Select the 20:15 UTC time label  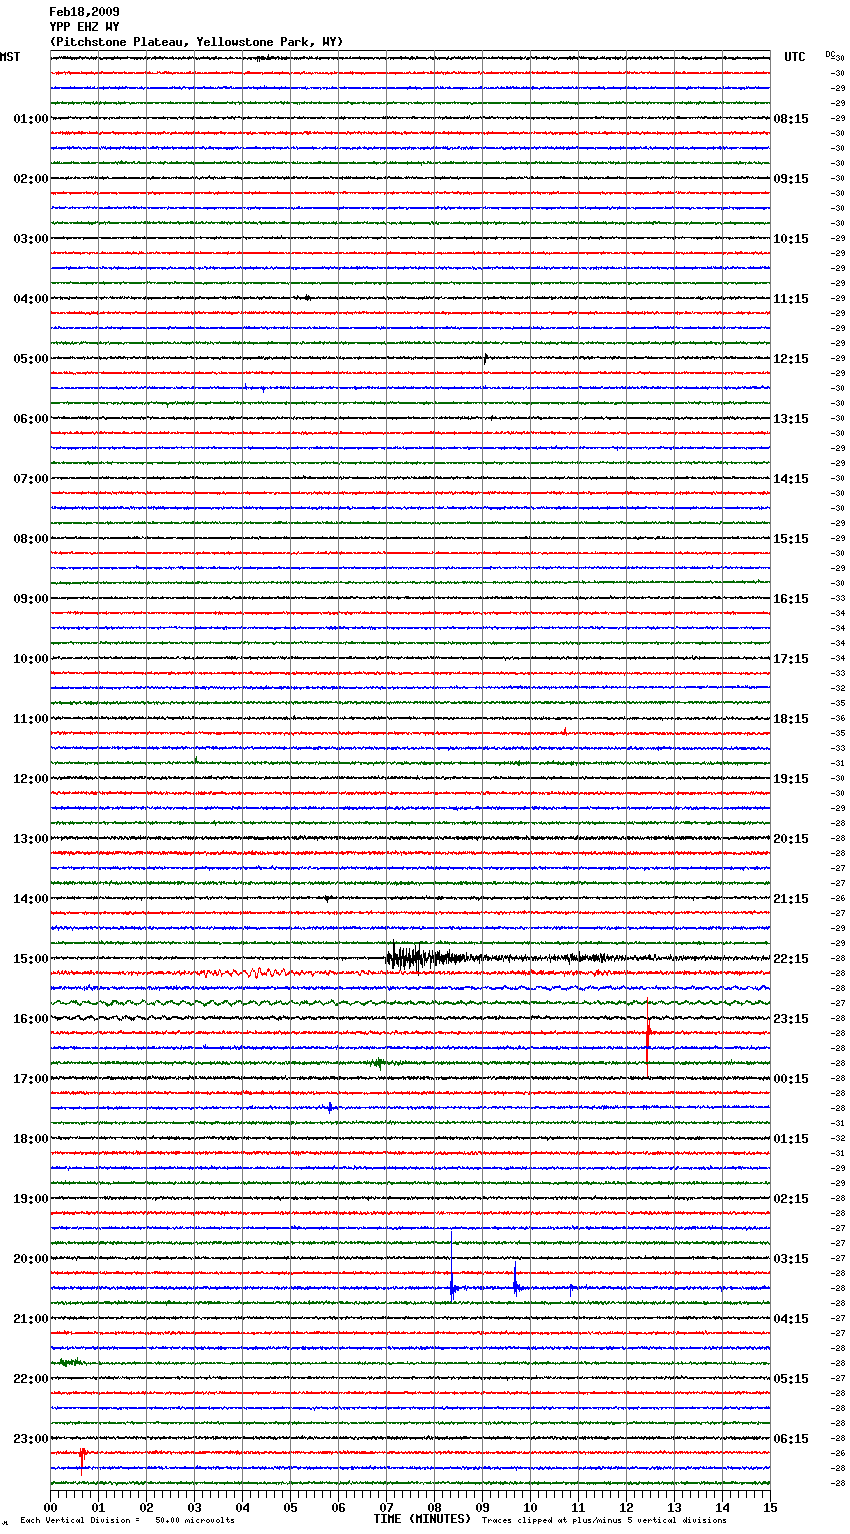791,839
